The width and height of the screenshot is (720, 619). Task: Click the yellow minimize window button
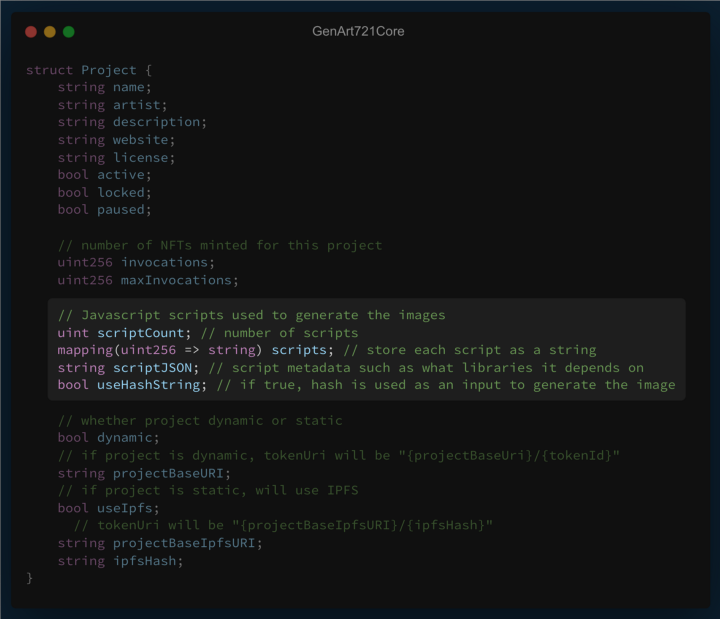click(x=50, y=32)
